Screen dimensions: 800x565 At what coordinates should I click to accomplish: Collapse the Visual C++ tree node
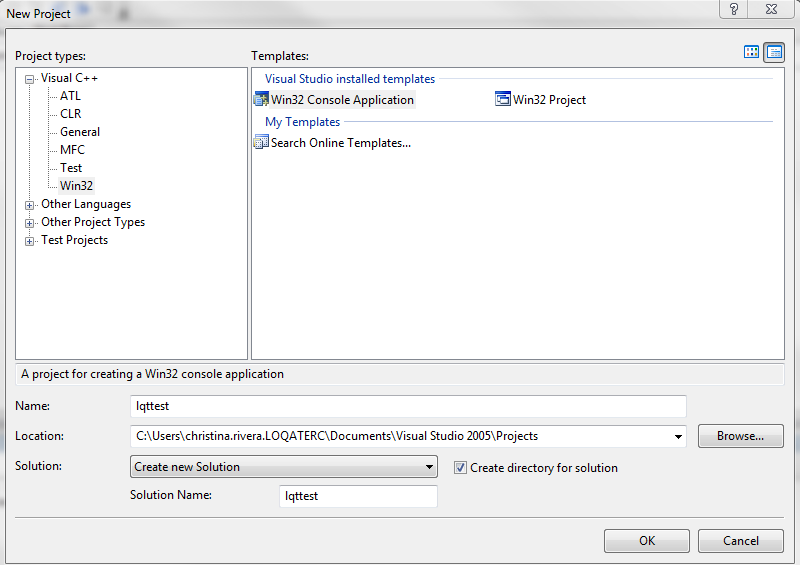pyautogui.click(x=30, y=79)
